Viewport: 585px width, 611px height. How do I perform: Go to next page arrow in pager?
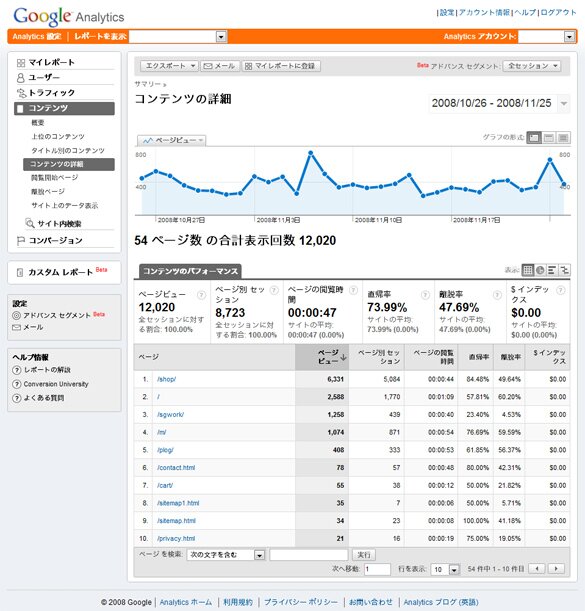[x=556, y=569]
